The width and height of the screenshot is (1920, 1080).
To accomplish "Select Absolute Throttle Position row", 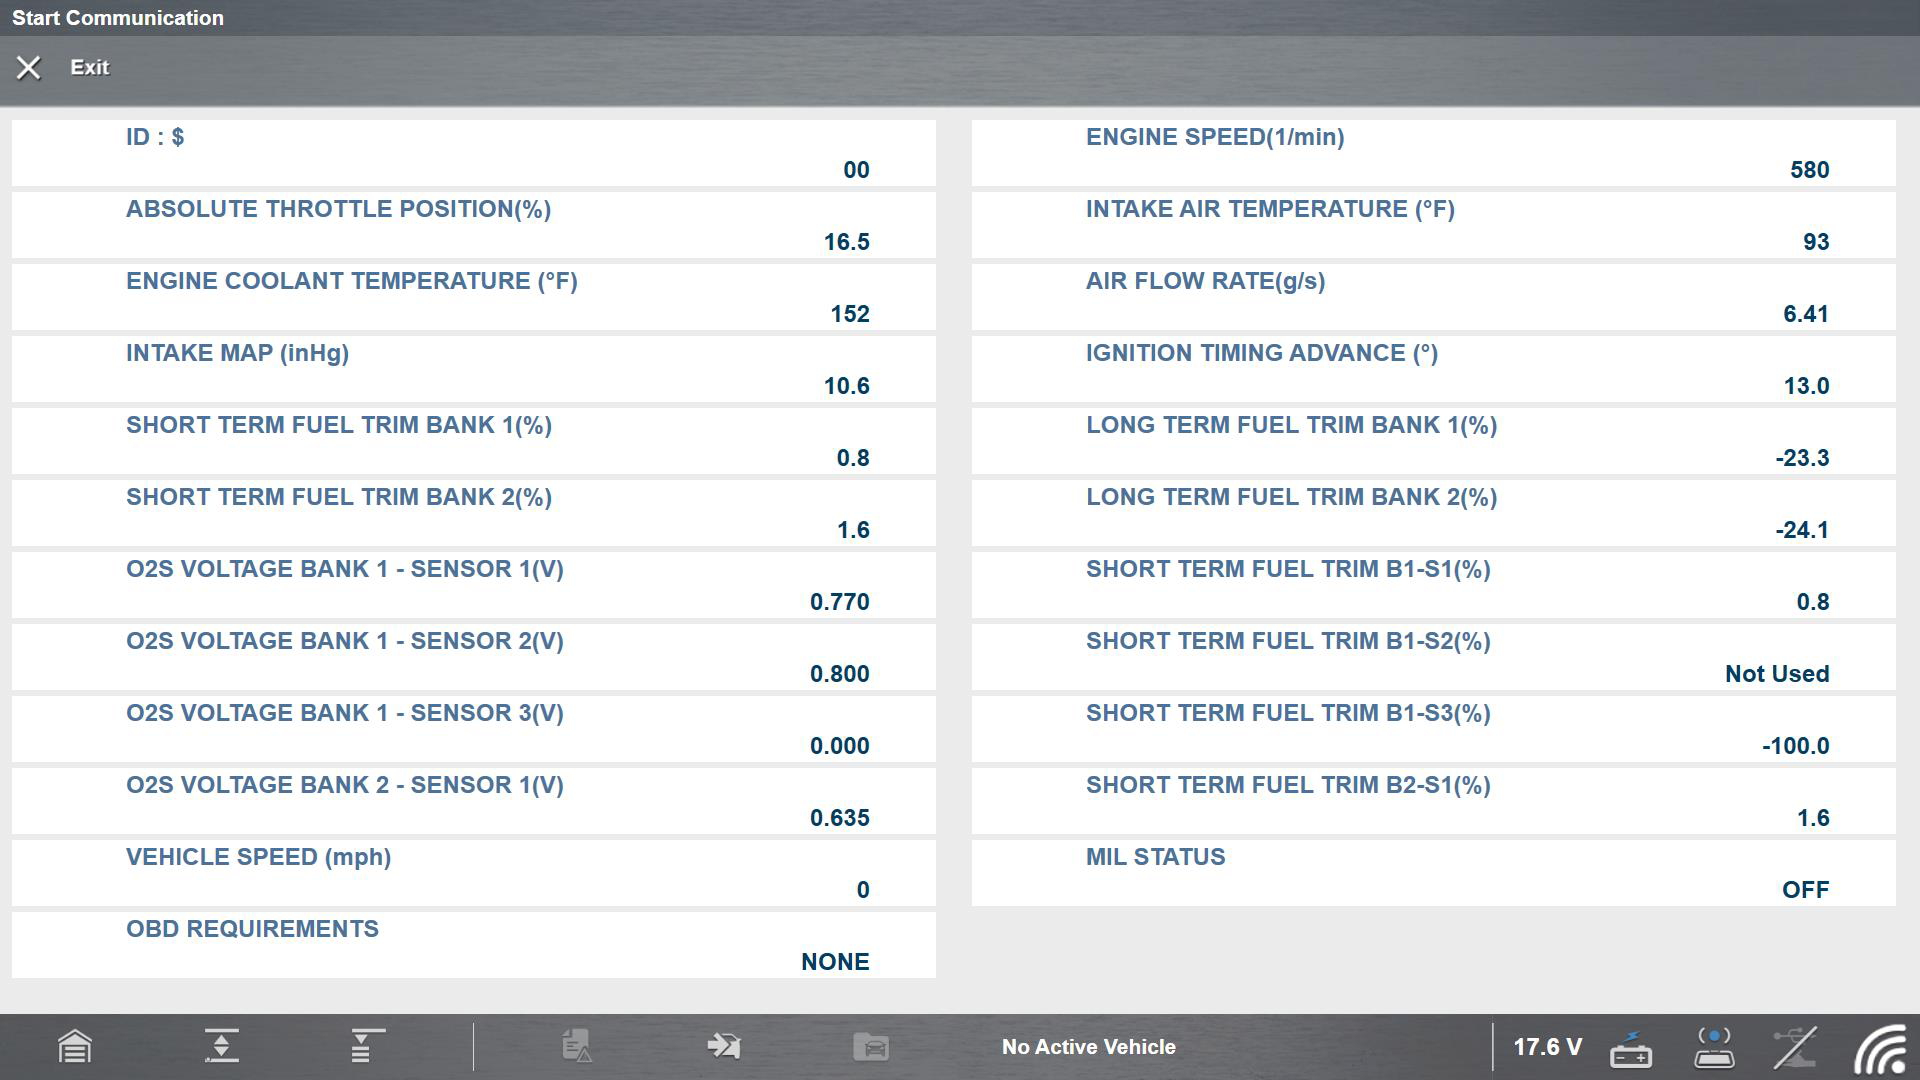I will pos(473,226).
